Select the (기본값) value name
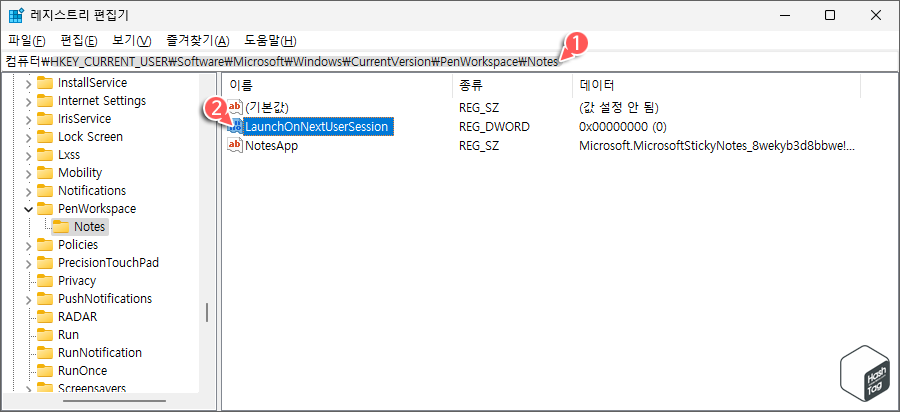The image size is (900, 412). [267, 107]
